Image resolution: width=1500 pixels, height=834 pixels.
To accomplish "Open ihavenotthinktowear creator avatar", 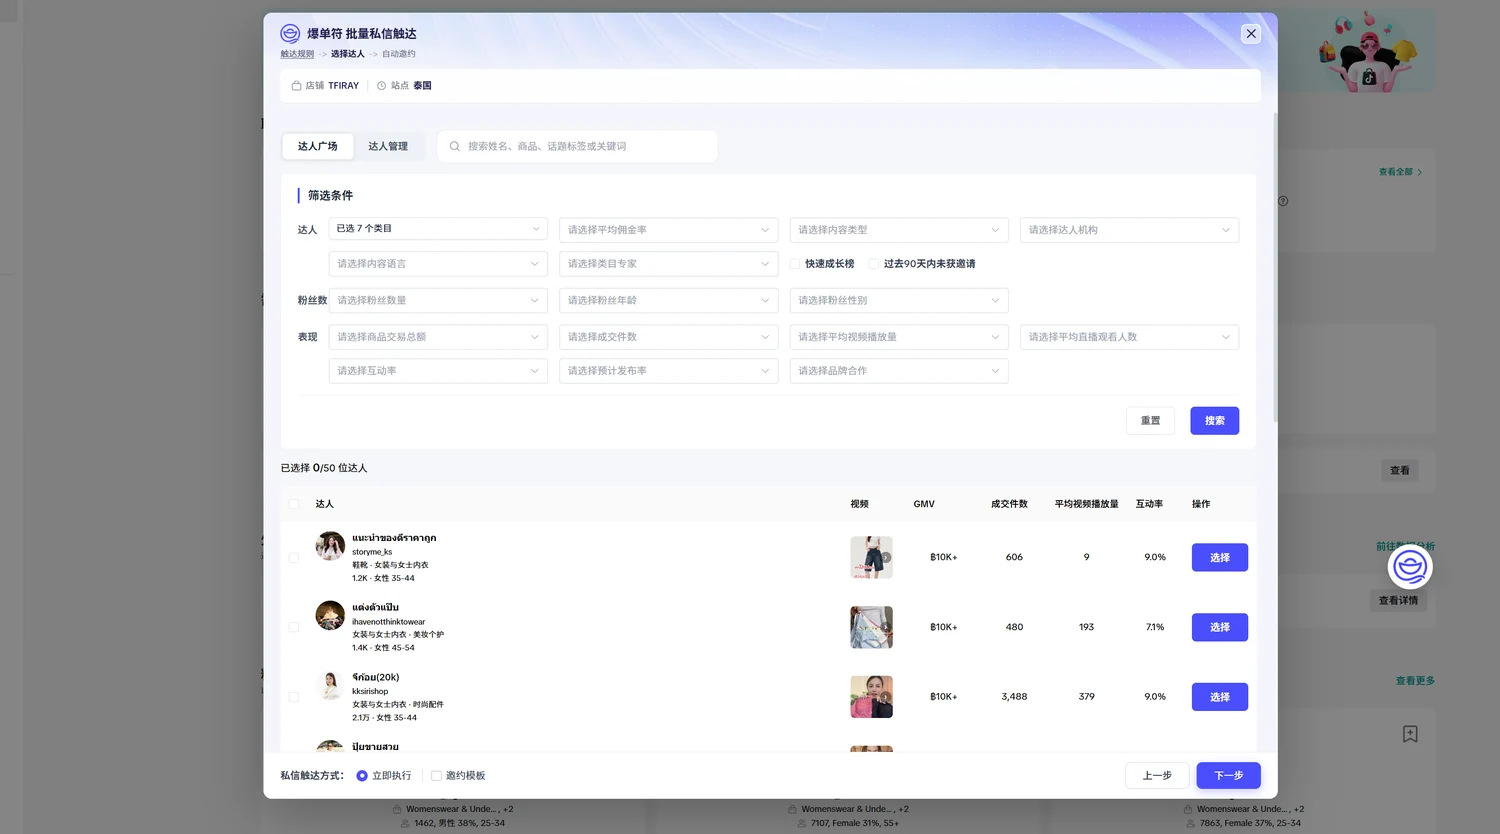I will 330,615.
